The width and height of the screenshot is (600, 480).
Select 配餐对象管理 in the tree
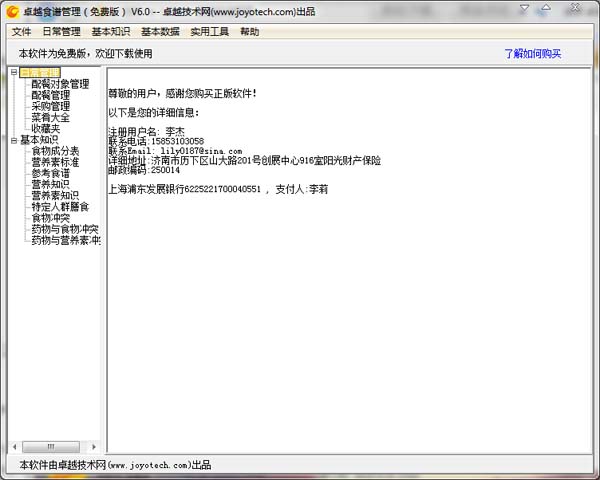pos(60,84)
